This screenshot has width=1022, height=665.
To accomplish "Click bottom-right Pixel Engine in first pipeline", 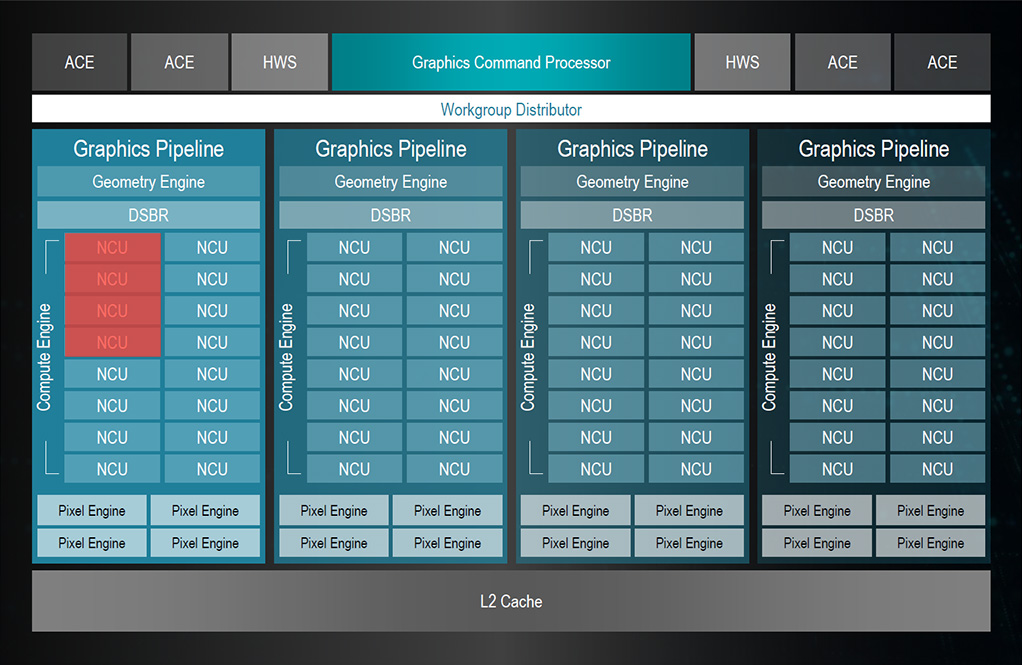I will pyautogui.click(x=205, y=542).
